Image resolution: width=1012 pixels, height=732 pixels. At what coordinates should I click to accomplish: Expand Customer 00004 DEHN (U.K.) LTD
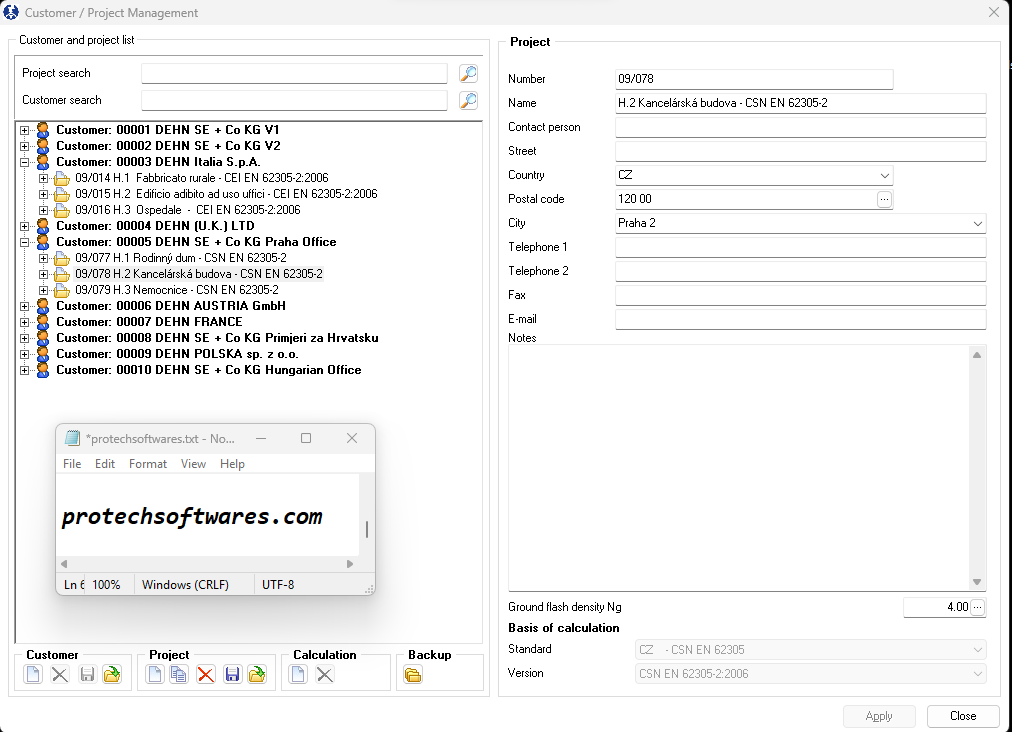coord(25,227)
